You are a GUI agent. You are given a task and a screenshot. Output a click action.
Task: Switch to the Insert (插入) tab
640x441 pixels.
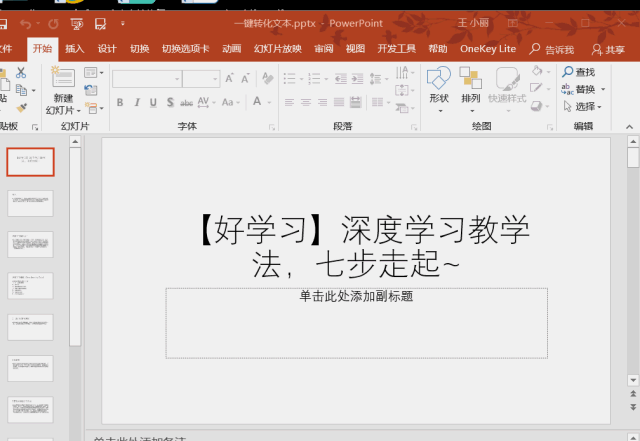pos(75,48)
